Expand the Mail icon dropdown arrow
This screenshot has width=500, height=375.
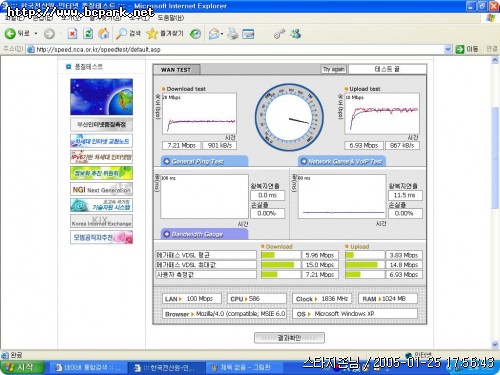pyautogui.click(x=222, y=34)
